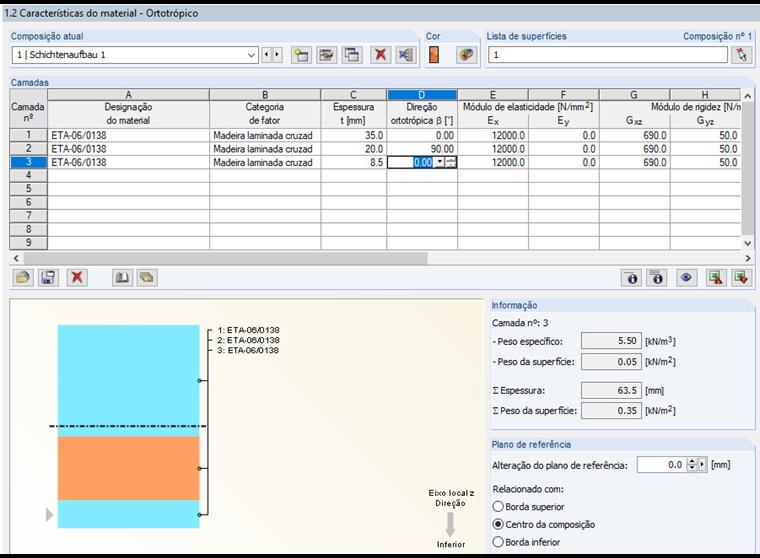Go to previous composition arrow
The image size is (760, 558).
(266, 55)
